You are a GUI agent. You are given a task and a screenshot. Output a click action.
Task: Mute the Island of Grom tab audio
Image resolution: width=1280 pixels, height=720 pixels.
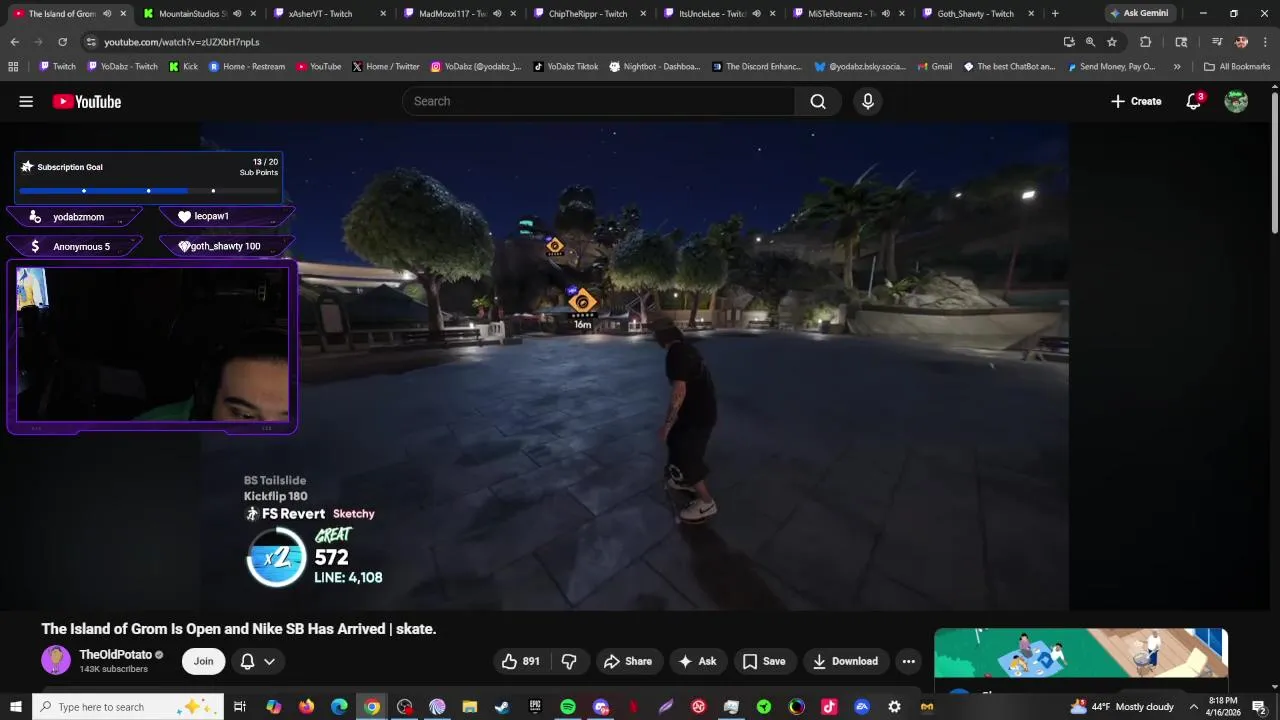107,14
